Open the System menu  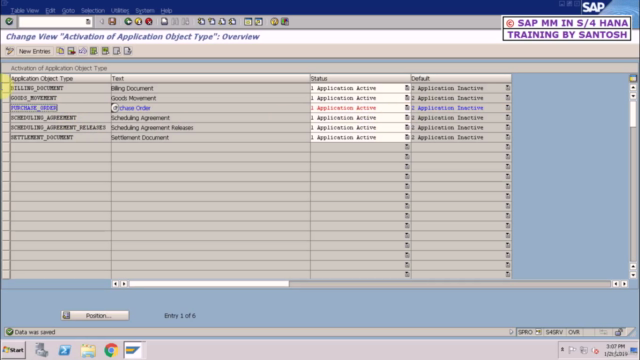pyautogui.click(x=145, y=11)
